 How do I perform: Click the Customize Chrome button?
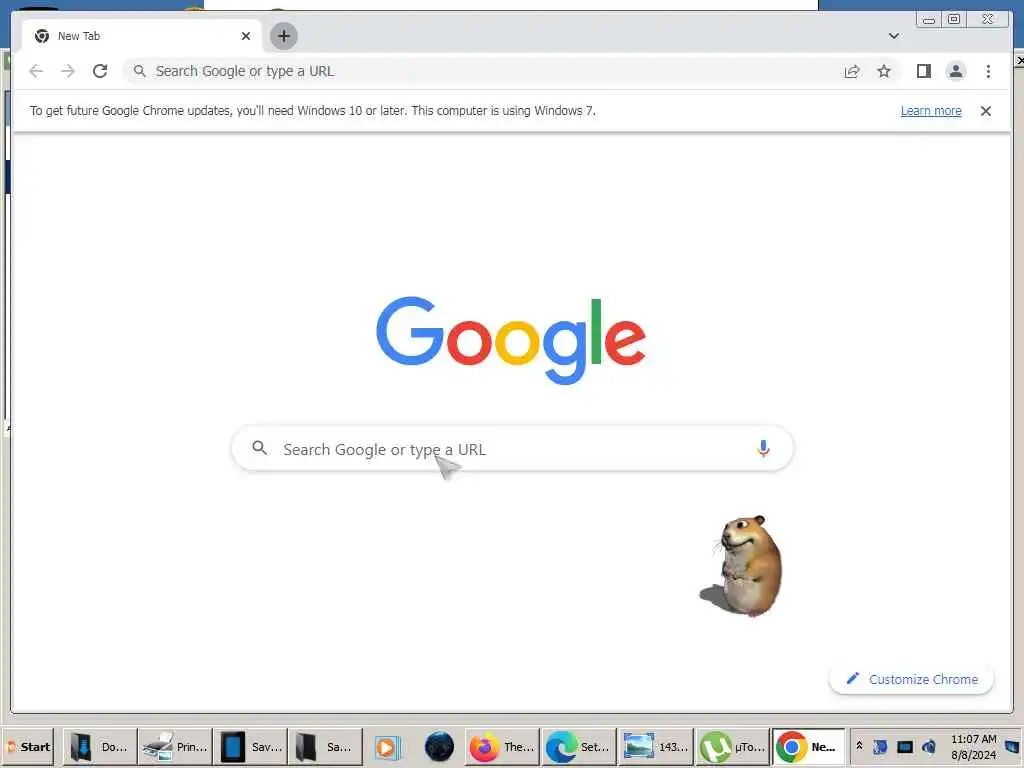point(912,679)
